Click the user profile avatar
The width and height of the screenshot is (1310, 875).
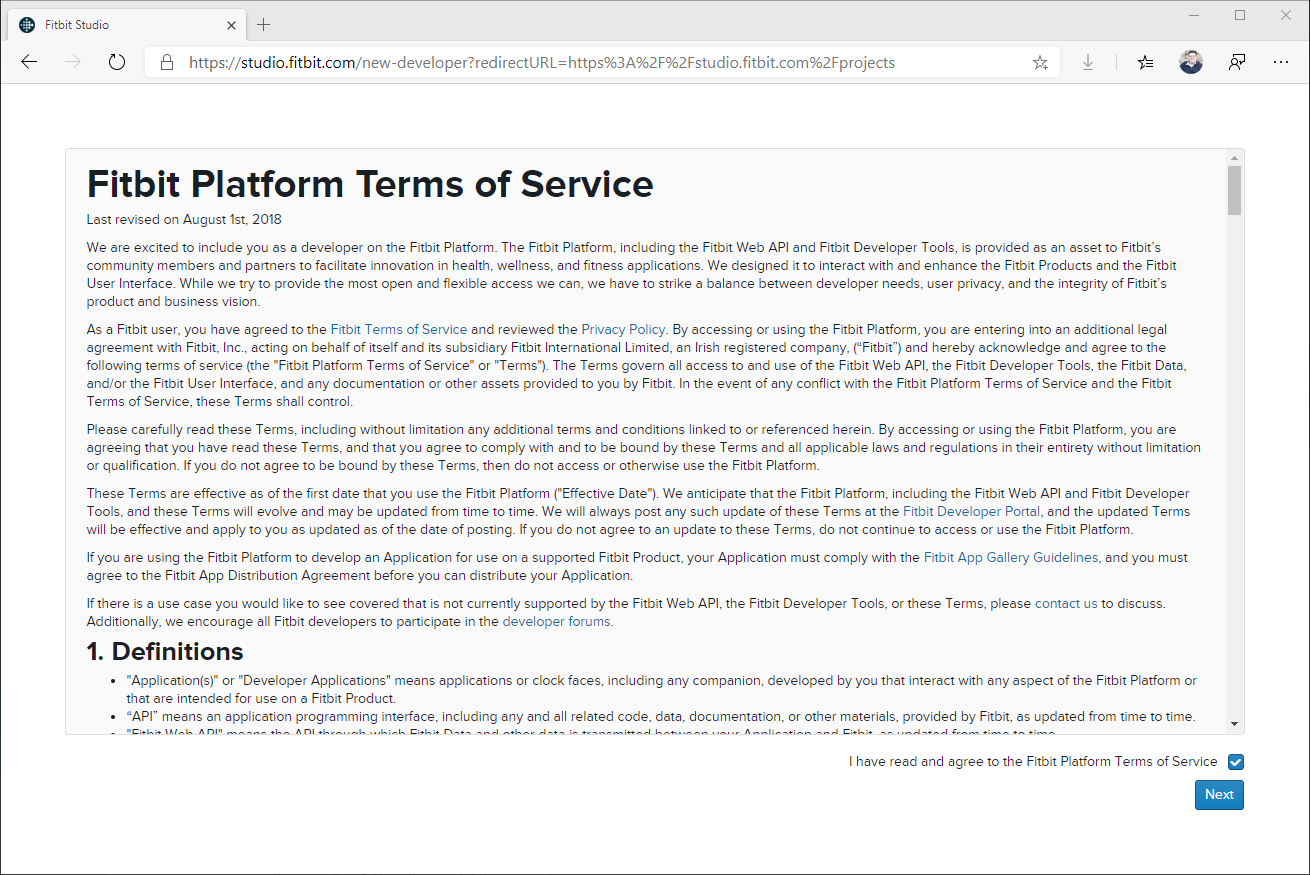[1190, 62]
